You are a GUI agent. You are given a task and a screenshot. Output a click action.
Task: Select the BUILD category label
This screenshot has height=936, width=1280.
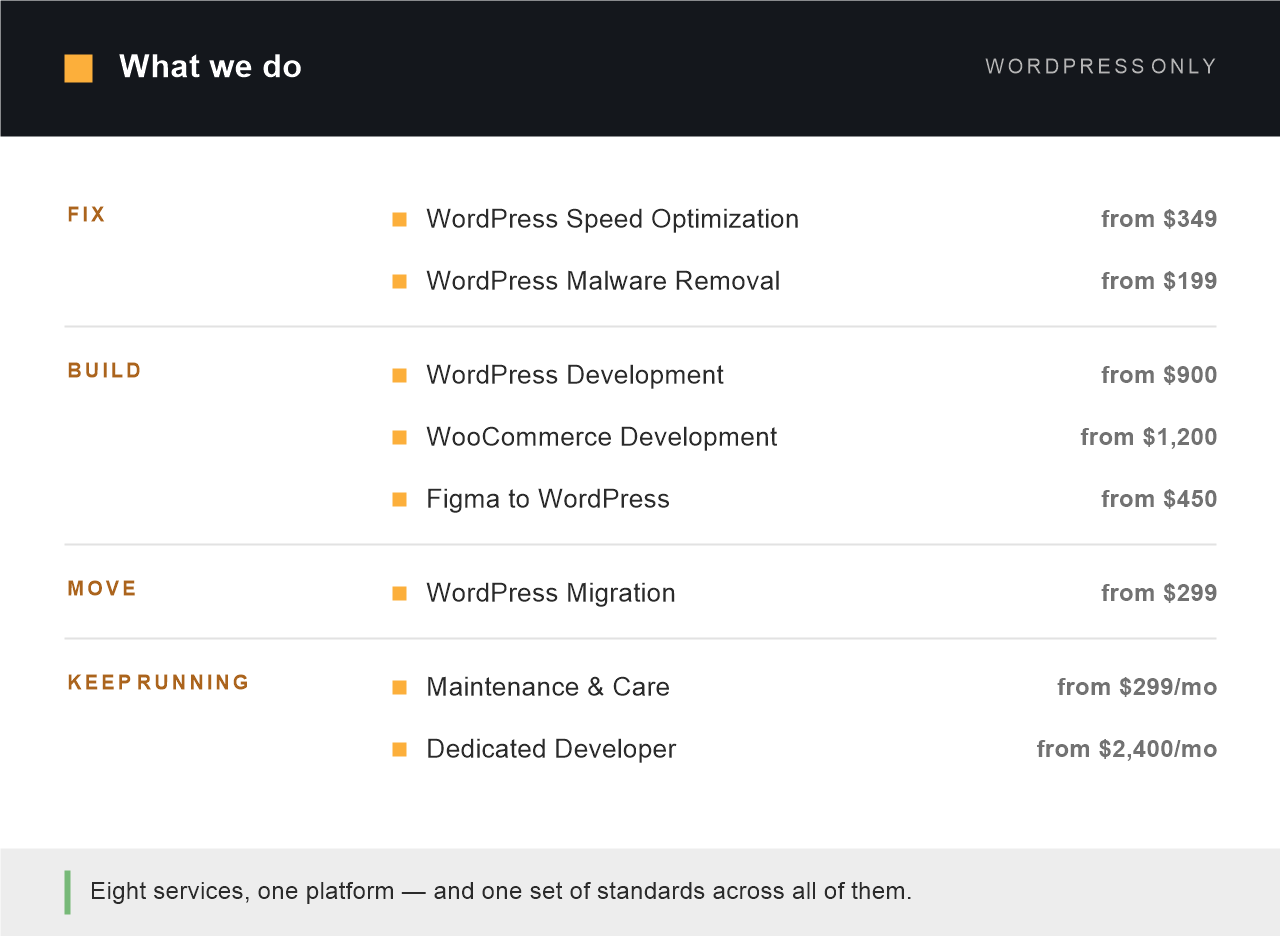coord(104,371)
